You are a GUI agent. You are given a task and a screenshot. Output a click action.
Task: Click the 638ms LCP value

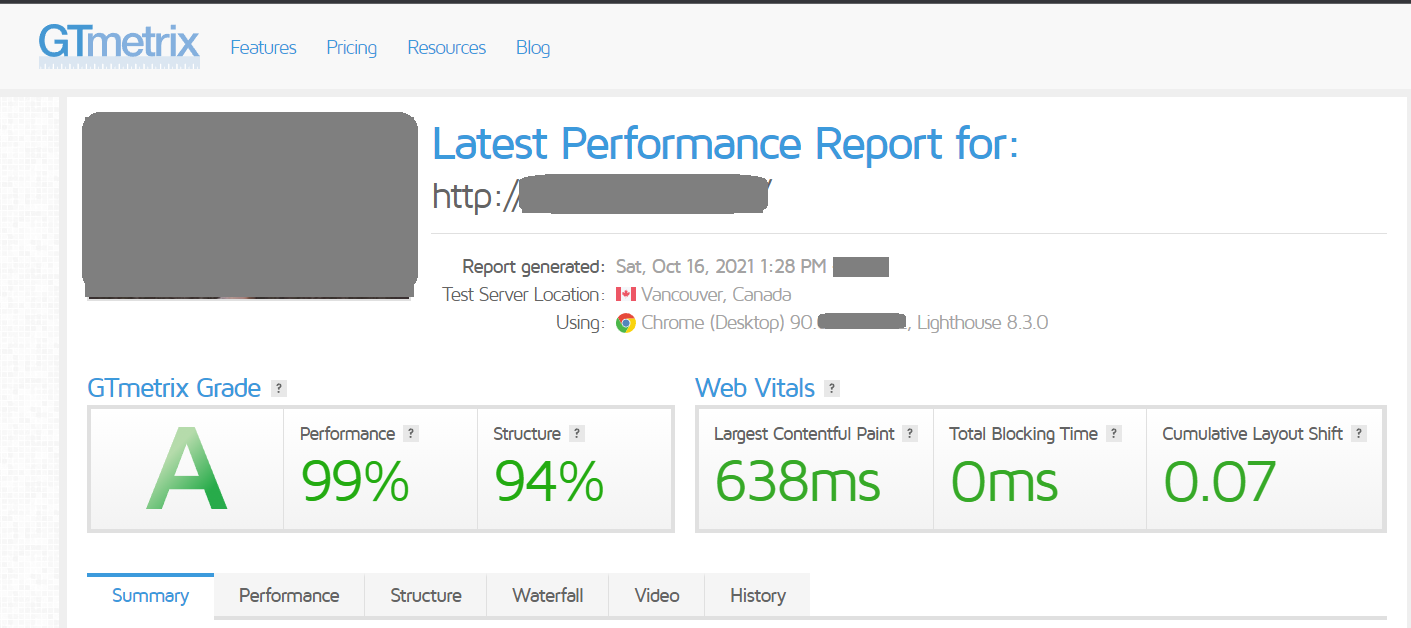coord(798,481)
